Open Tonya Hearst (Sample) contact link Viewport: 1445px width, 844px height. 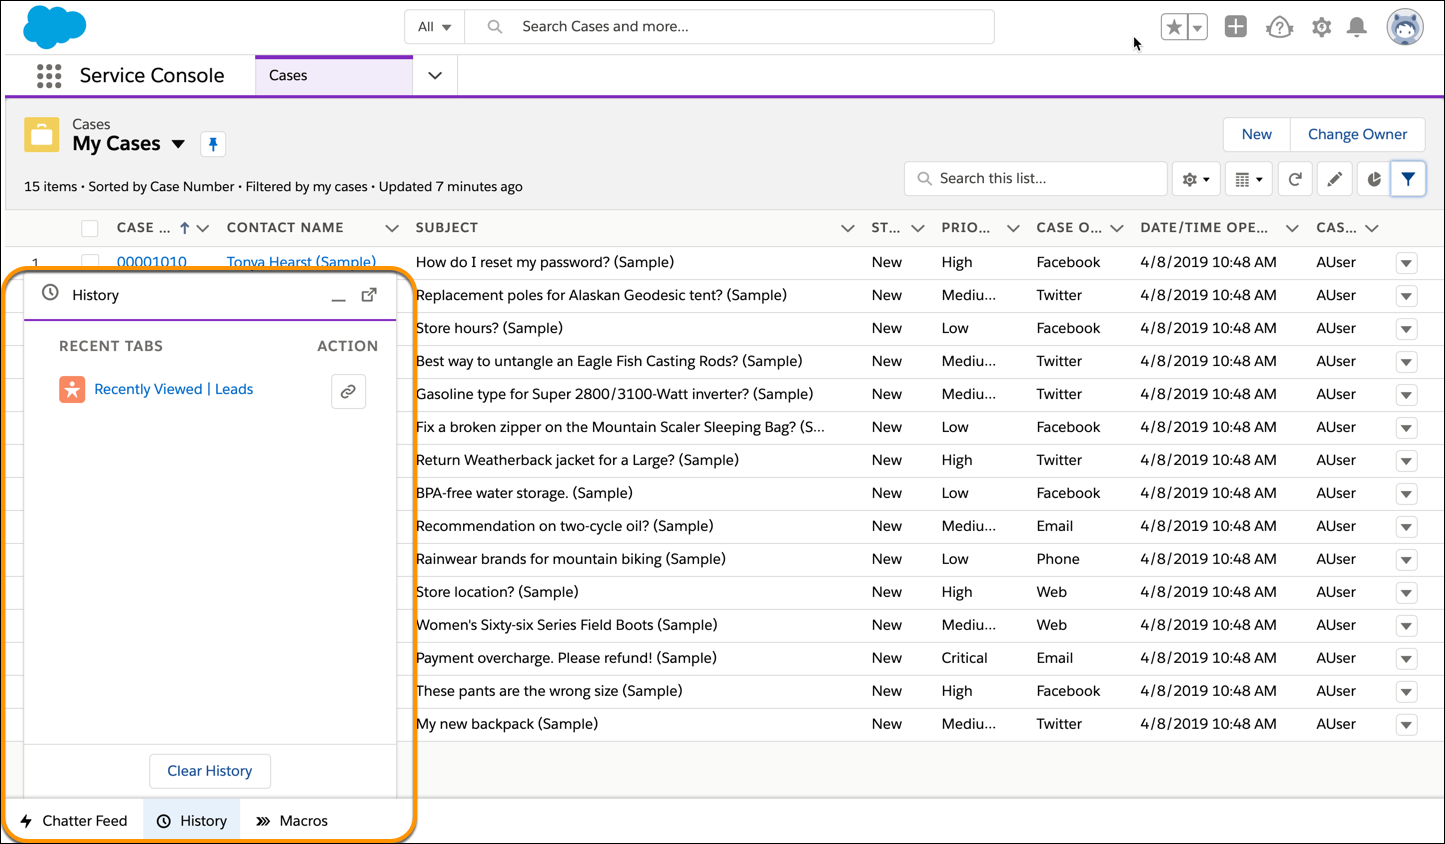pyautogui.click(x=301, y=263)
